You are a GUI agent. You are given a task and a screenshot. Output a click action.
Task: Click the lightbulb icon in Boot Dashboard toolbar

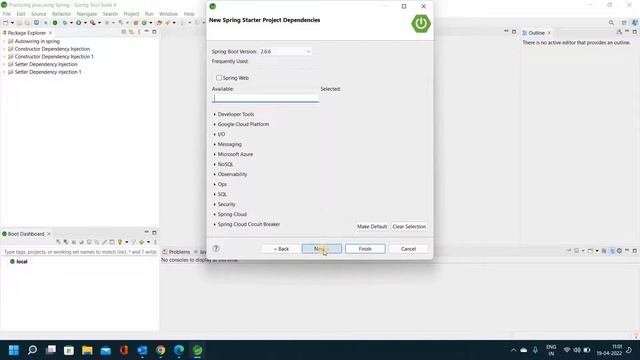tap(120, 242)
